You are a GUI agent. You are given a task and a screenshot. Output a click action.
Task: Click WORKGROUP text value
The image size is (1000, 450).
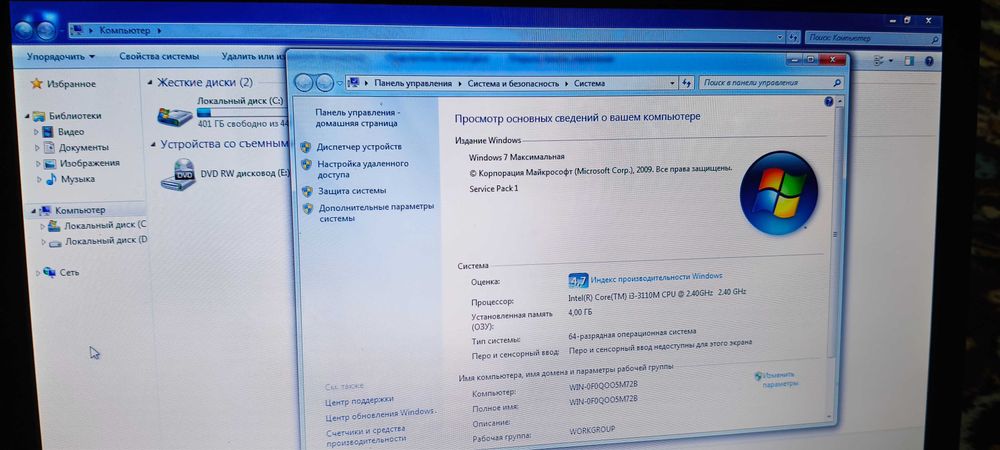(x=592, y=430)
